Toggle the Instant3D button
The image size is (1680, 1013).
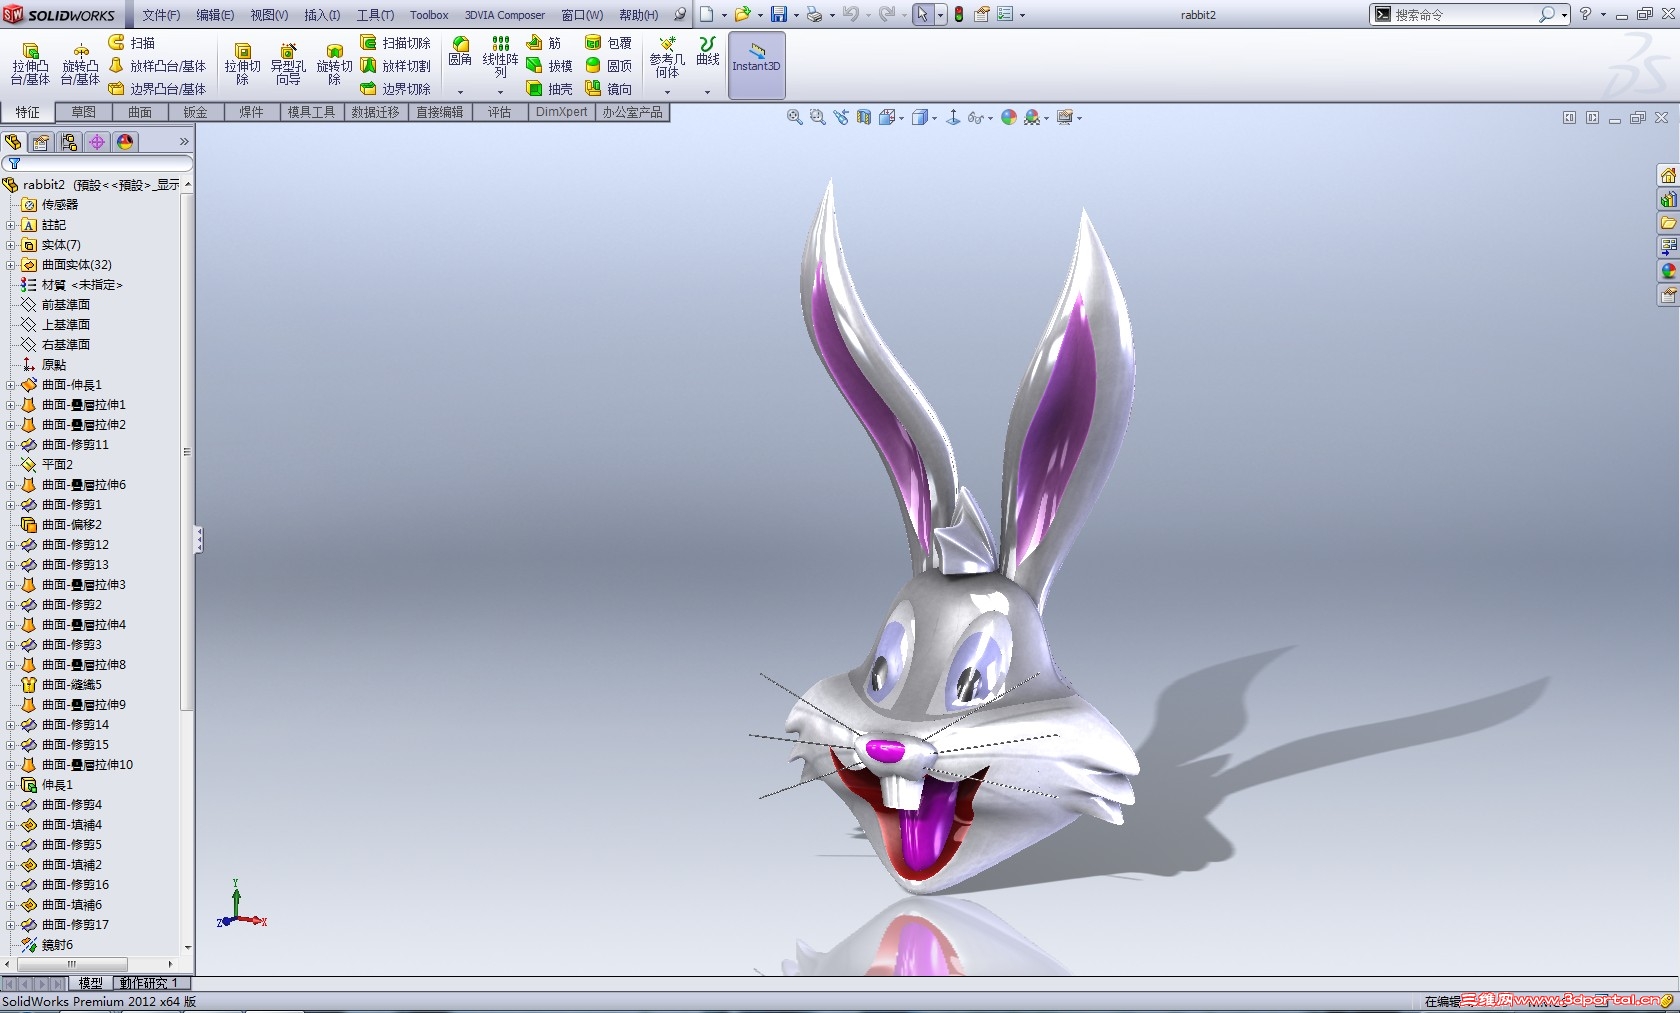pos(756,65)
